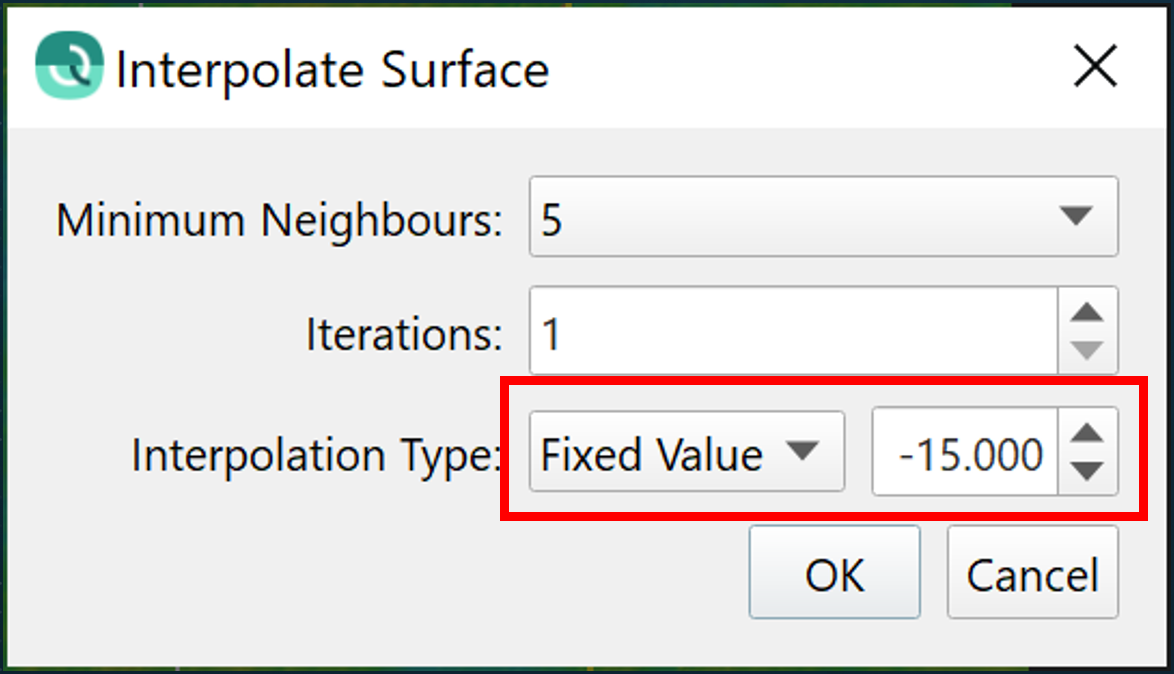The width and height of the screenshot is (1174, 674).
Task: Click the Minimum Neighbours dropdown arrow
Action: [x=1076, y=217]
